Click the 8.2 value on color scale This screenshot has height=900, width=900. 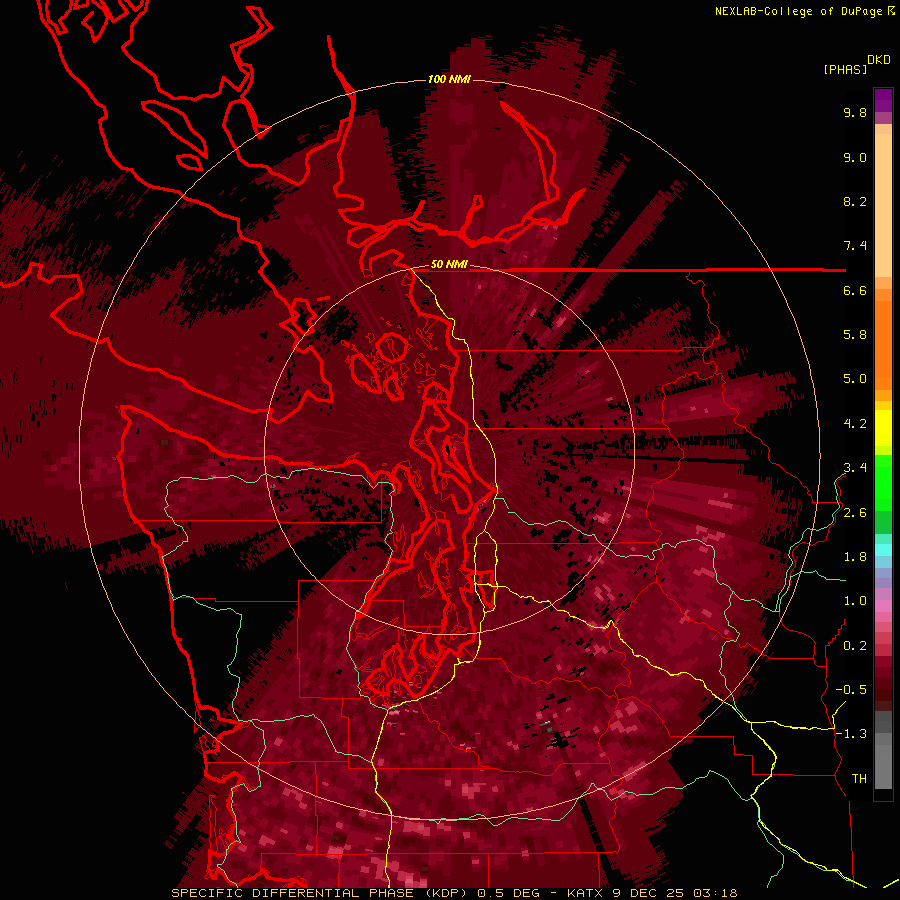pos(855,201)
